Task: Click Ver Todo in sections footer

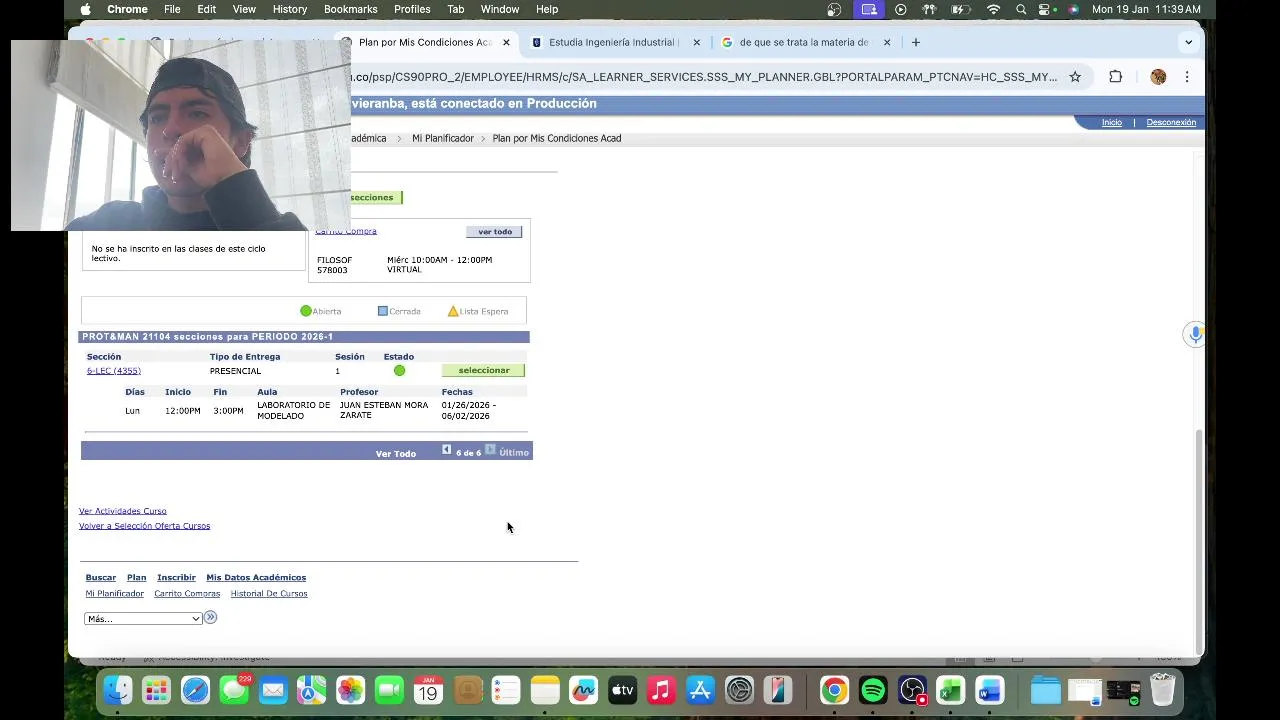Action: point(396,453)
